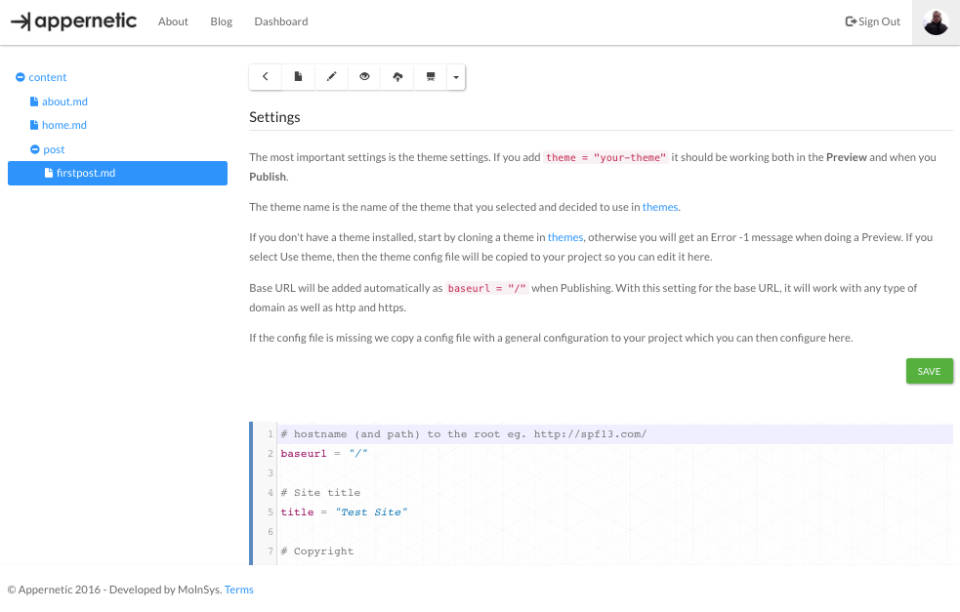The width and height of the screenshot is (960, 612).
Task: Collapse the content folder
Action: (20, 78)
